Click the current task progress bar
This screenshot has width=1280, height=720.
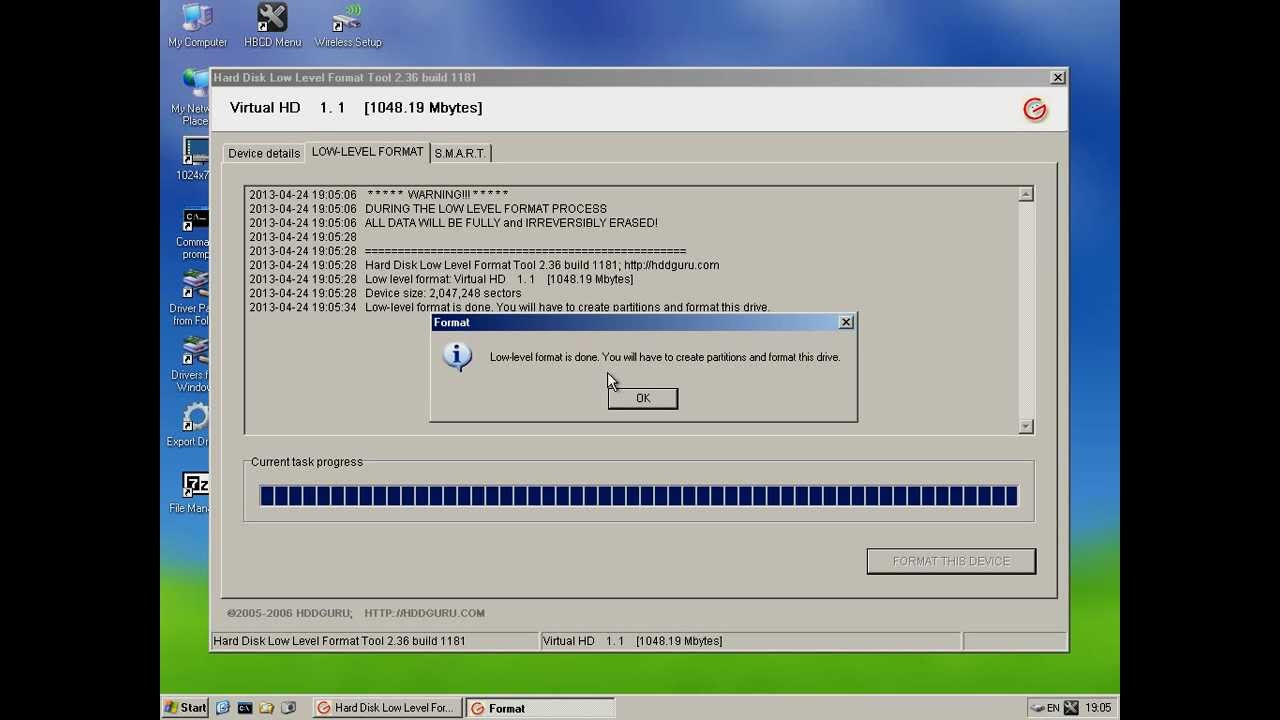point(639,495)
